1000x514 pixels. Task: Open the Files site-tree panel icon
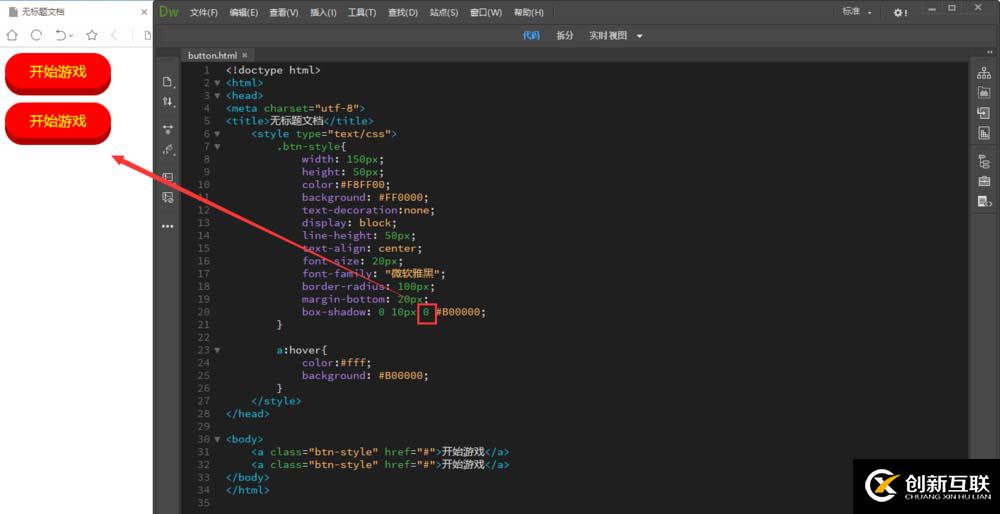coord(984,73)
